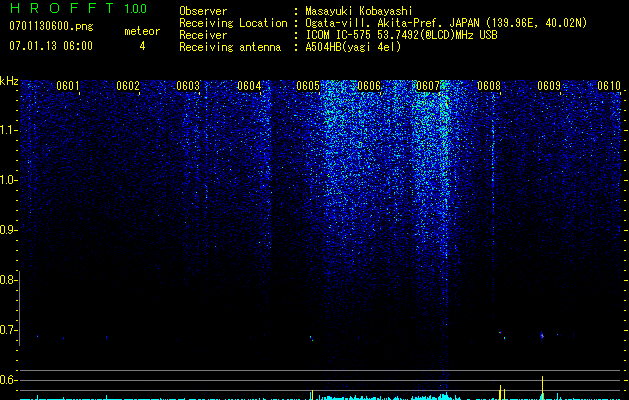The width and height of the screenshot is (629, 400).
Task: Click the 0601 time marker
Action: click(67, 86)
